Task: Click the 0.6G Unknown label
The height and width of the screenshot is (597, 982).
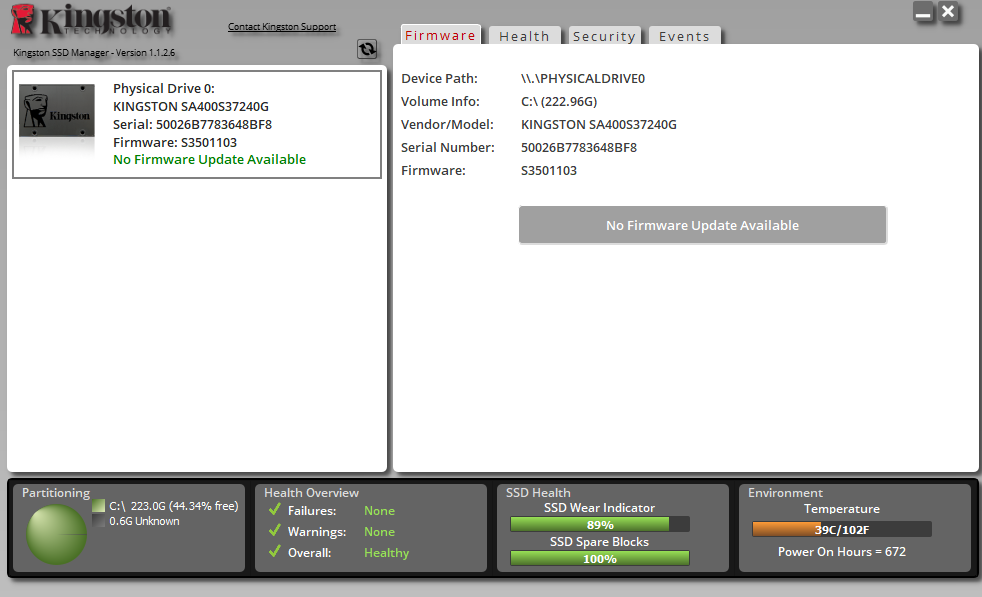Action: coord(144,521)
